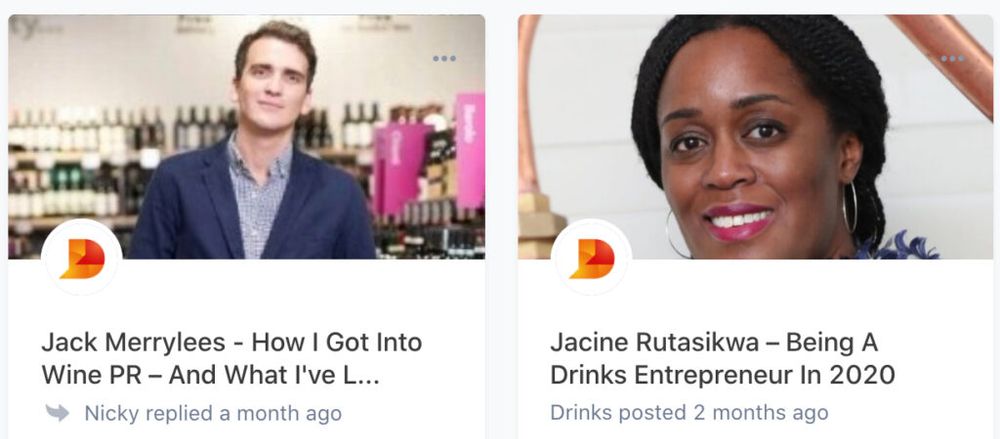Click truncated 'Wine PR – And What I've L...' text
The width and height of the screenshot is (1000, 439).
(210, 375)
